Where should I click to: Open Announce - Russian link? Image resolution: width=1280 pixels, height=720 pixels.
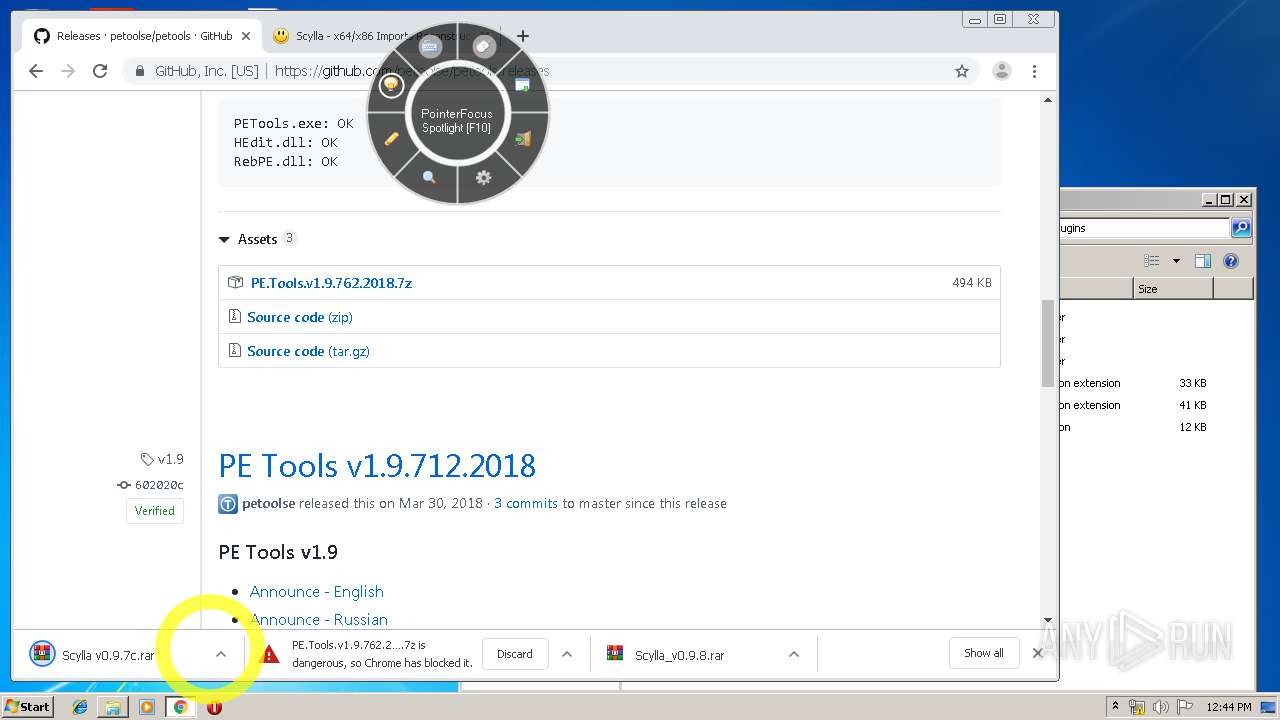(x=319, y=620)
